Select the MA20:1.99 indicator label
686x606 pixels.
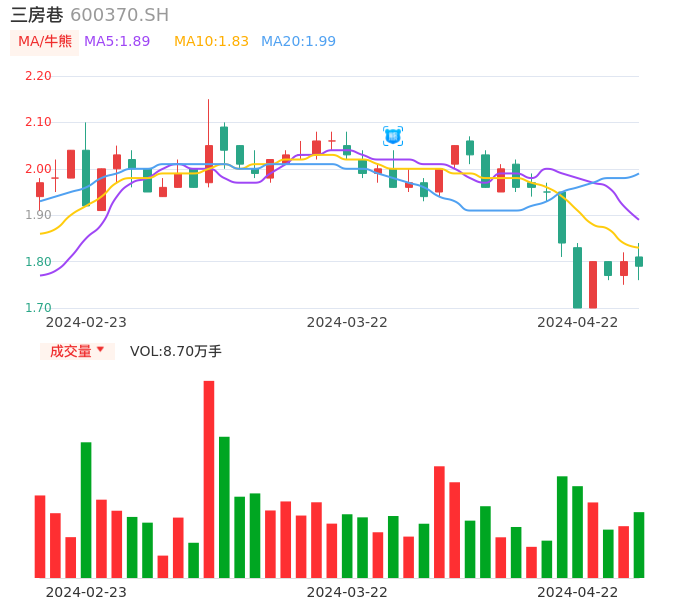298,42
